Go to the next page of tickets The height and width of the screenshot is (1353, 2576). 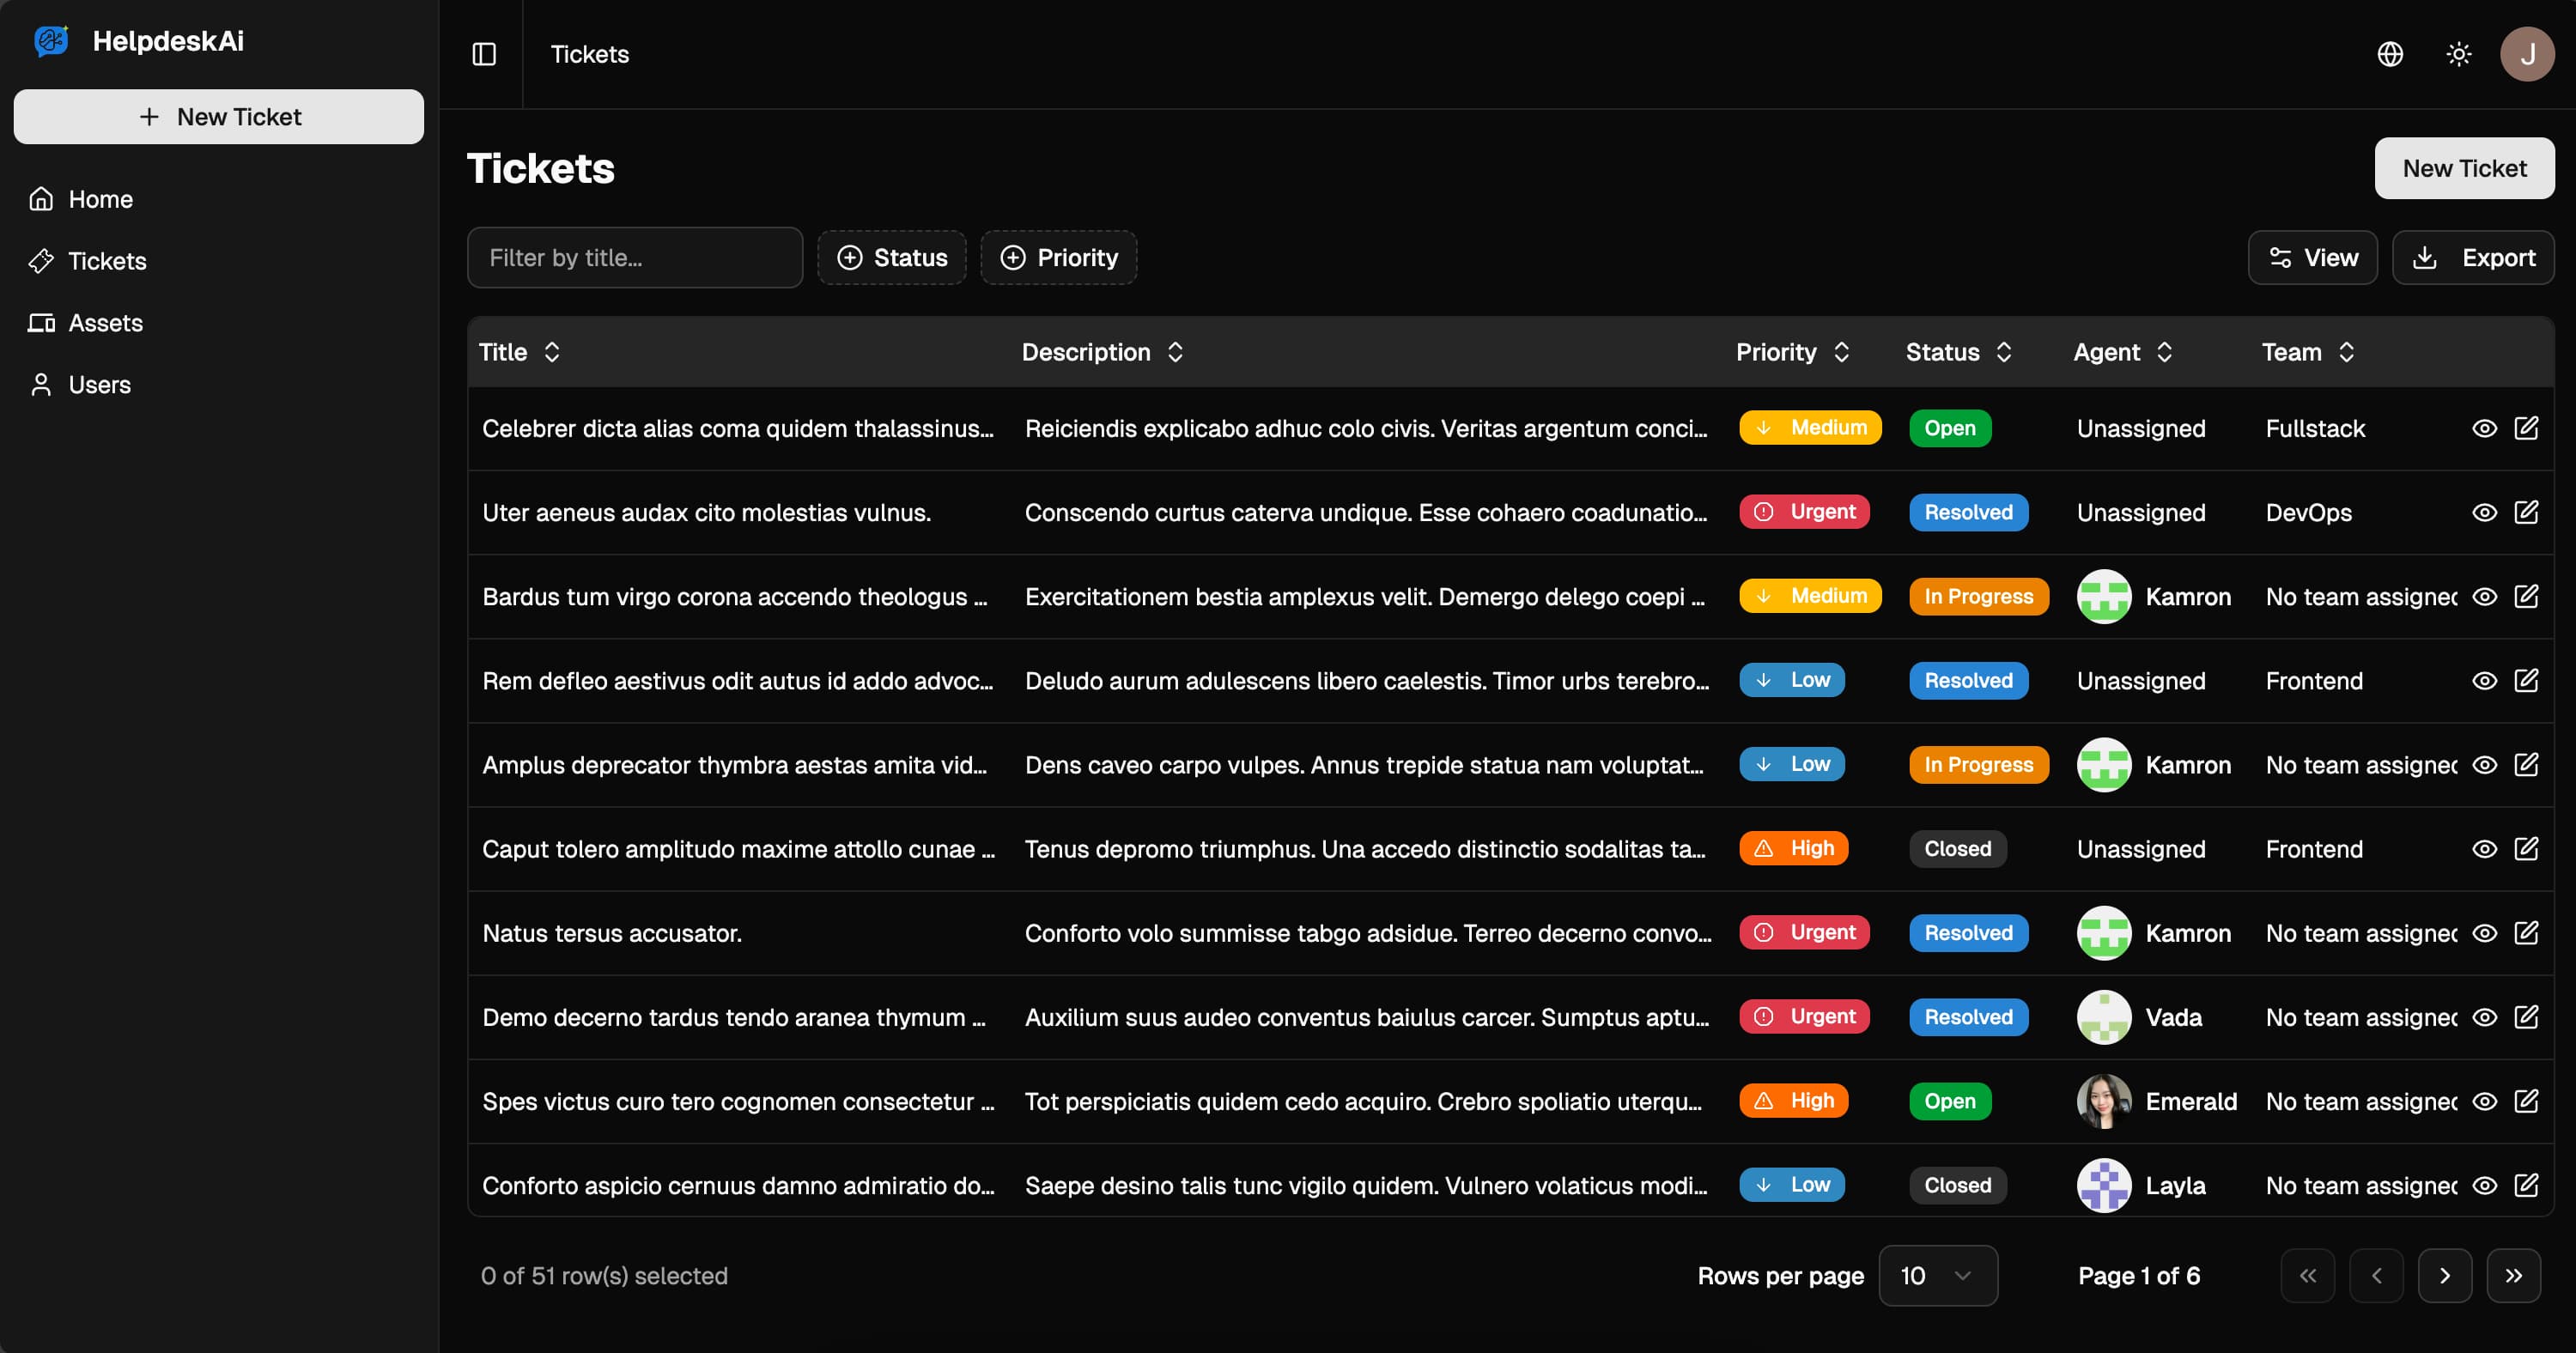(2446, 1275)
